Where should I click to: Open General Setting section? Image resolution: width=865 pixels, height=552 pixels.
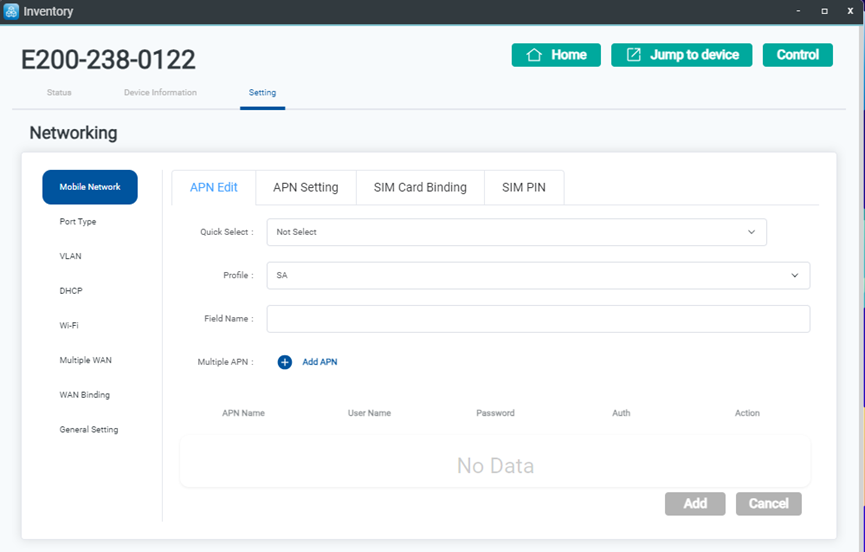[89, 430]
